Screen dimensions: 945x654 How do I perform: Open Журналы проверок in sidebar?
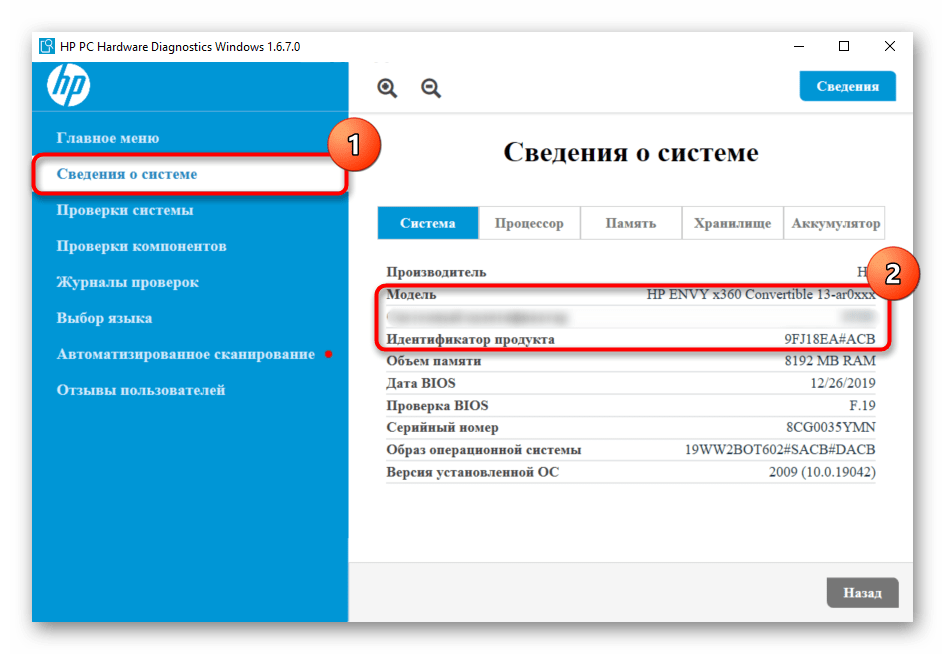pos(127,282)
